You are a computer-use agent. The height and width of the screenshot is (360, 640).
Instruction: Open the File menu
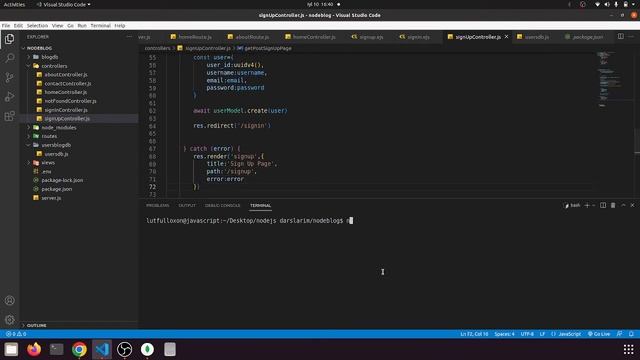6,25
